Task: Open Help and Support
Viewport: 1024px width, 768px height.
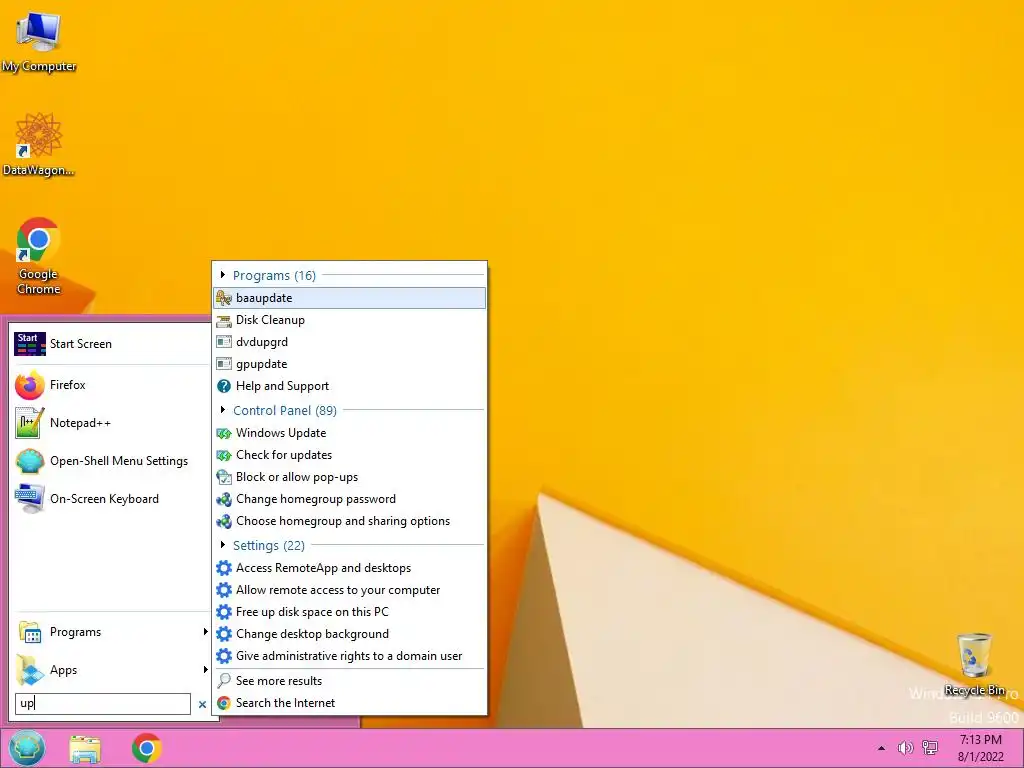Action: (349, 386)
